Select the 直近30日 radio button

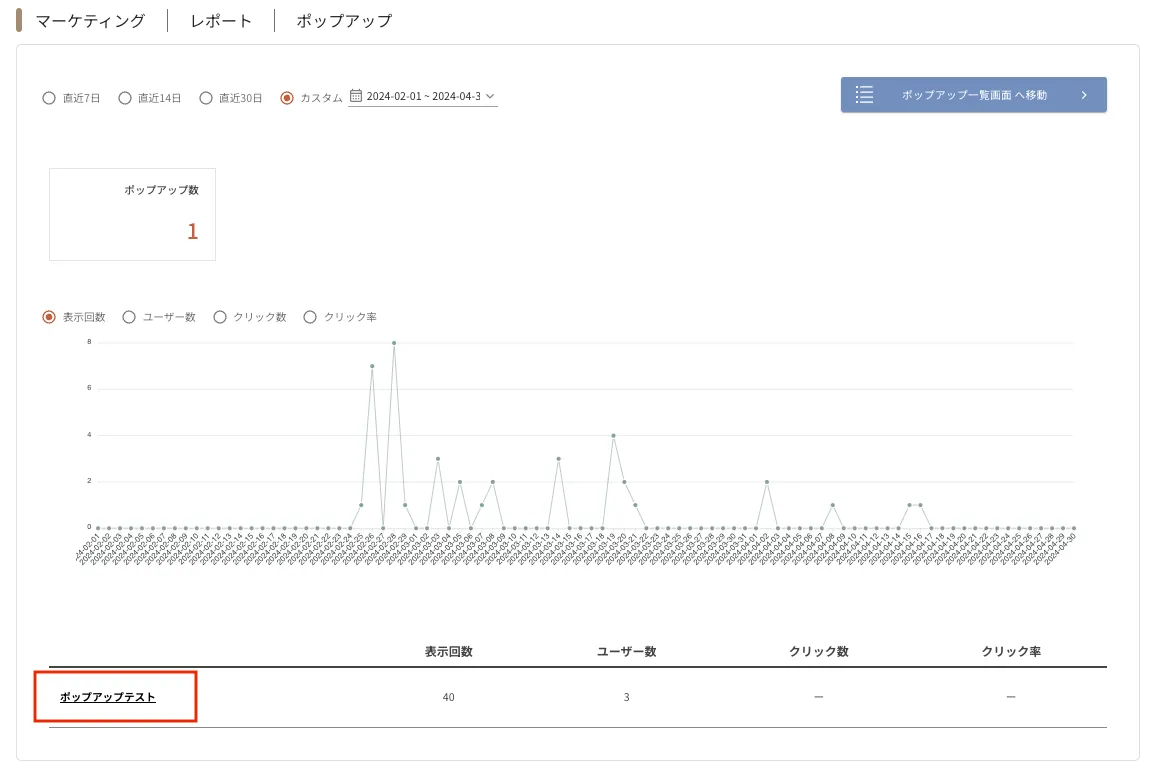(x=206, y=98)
